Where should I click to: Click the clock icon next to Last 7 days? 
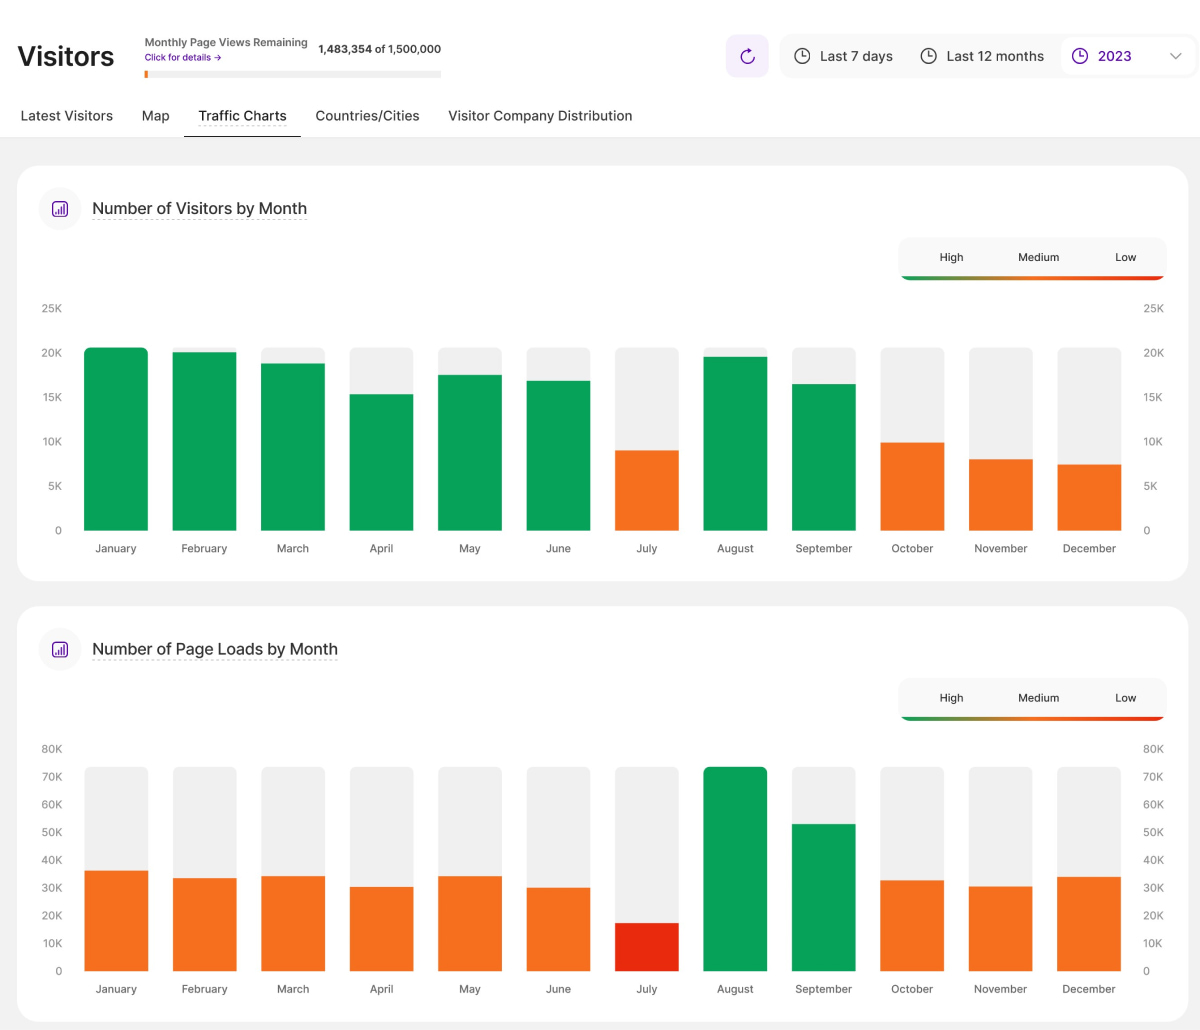click(802, 56)
